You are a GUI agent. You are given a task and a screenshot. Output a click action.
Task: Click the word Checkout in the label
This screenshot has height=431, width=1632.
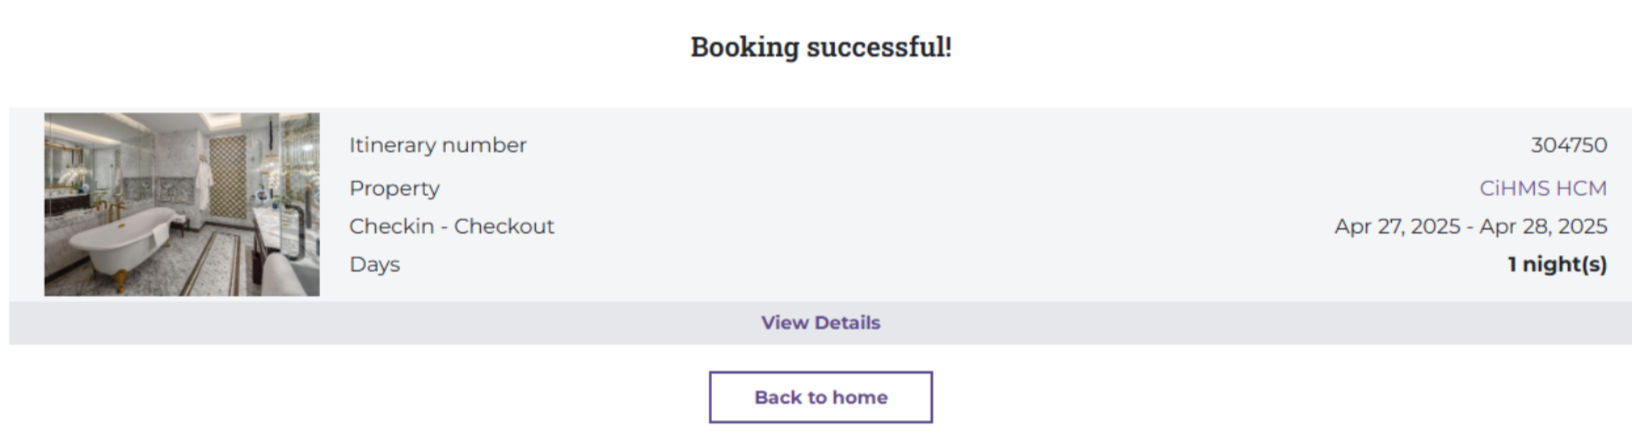pyautogui.click(x=504, y=226)
